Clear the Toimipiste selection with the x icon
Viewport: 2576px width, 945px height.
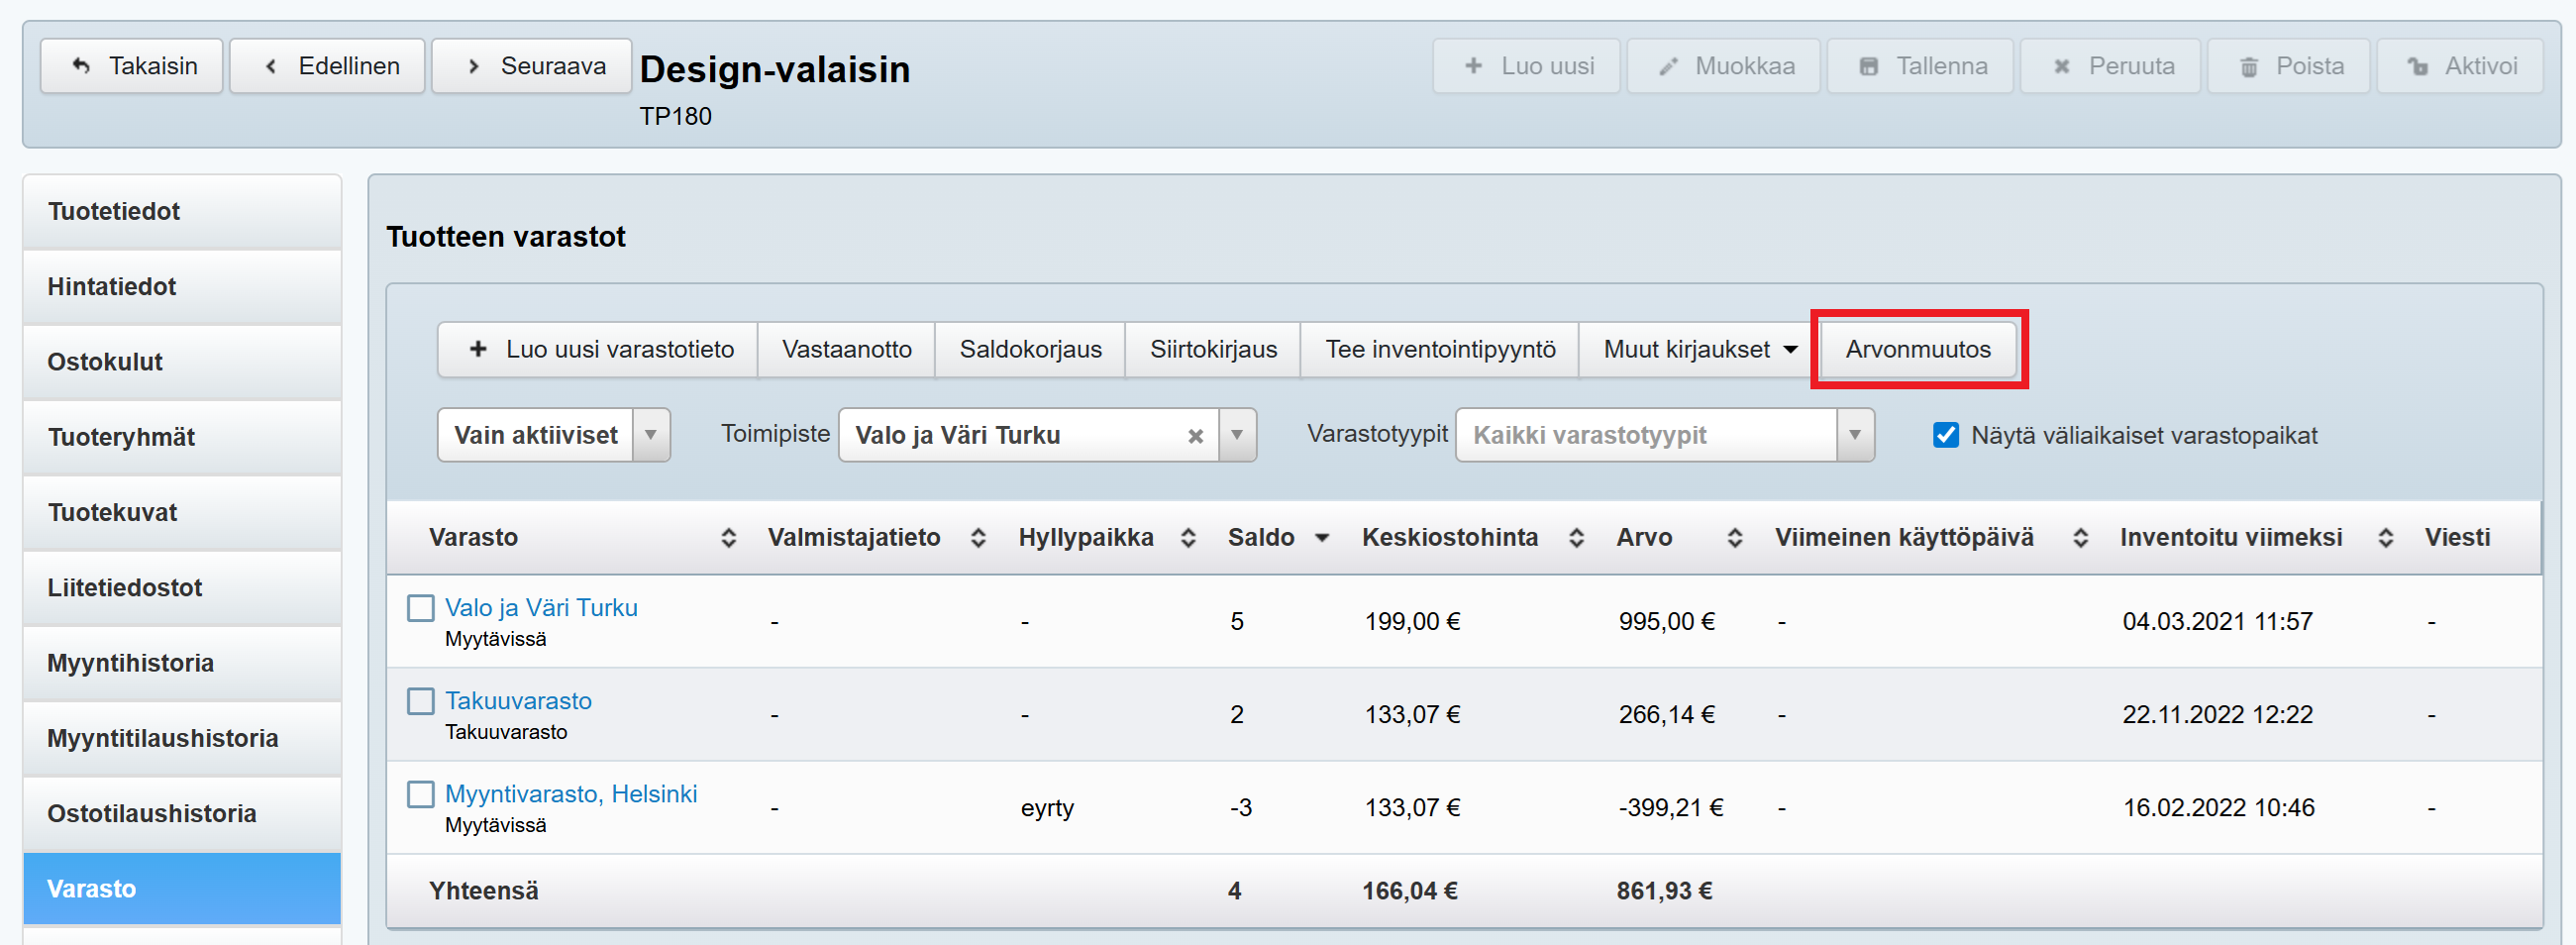[x=1195, y=436]
